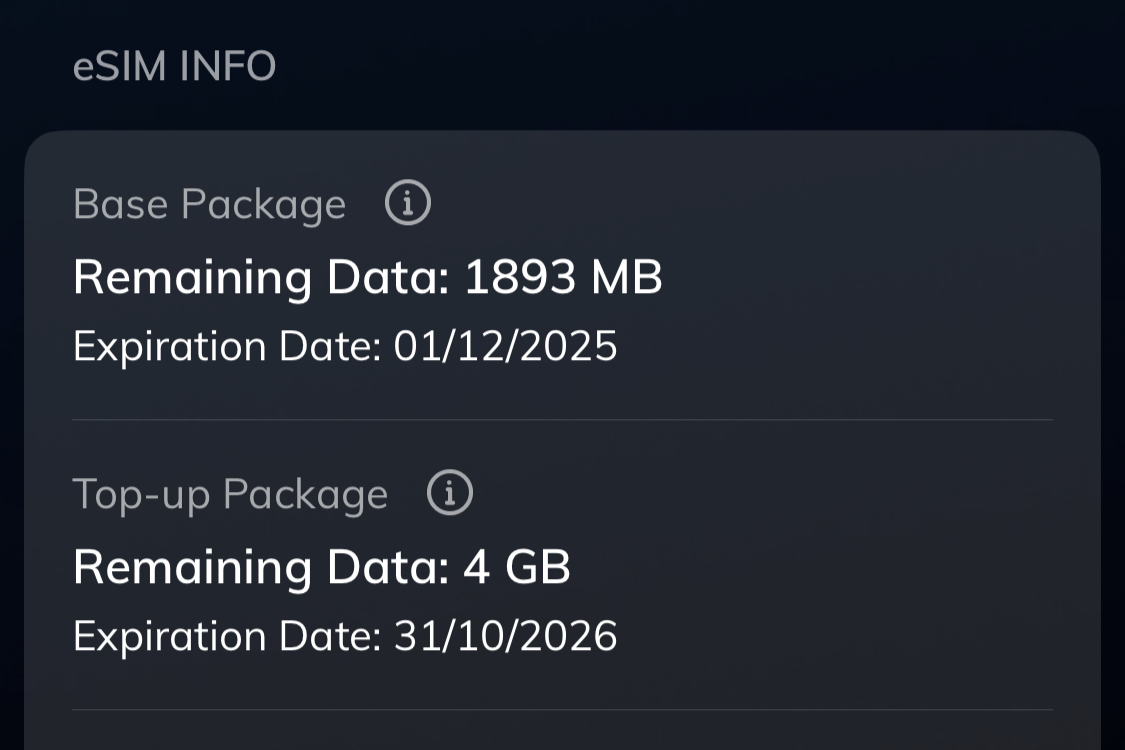Screen dimensions: 1125x750
Task: Click the eSIM INFO section header
Action: coord(175,67)
